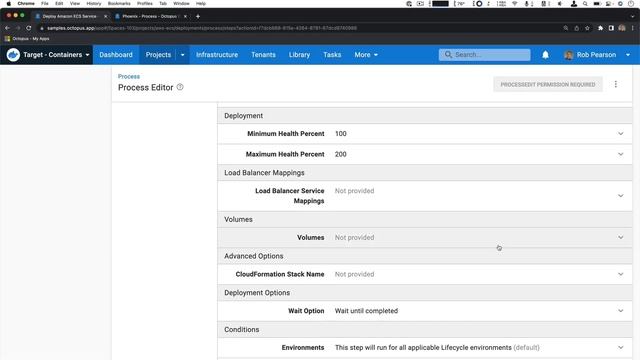Click the battery icon in menu bar

pos(597,4)
